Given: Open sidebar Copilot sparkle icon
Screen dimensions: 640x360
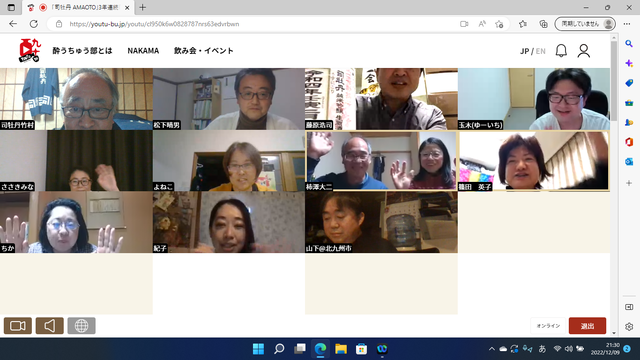Looking at the screenshot, I should click(x=629, y=63).
